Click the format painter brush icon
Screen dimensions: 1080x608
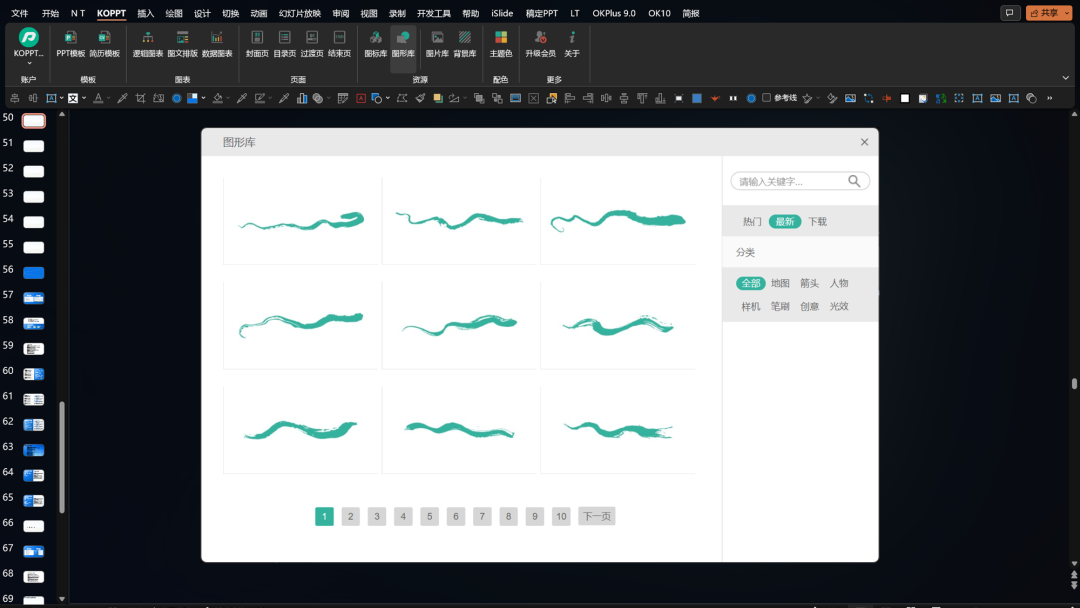pyautogui.click(x=420, y=98)
